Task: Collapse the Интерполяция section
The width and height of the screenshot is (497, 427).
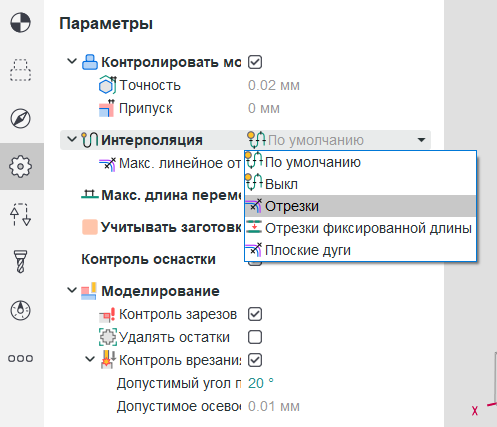Action: pos(72,139)
